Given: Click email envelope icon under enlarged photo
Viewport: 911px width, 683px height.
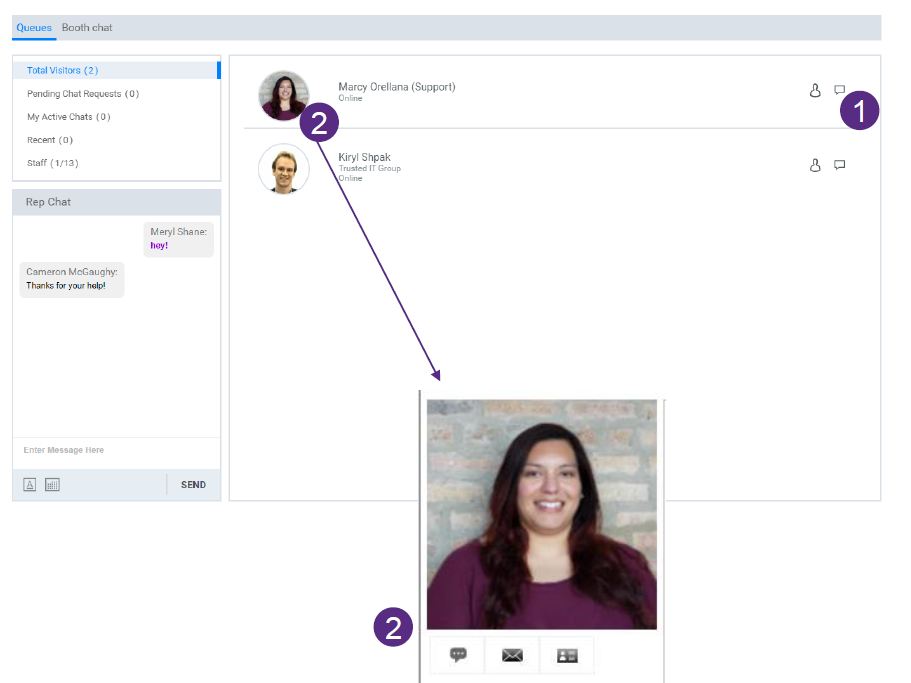Looking at the screenshot, I should [x=512, y=655].
